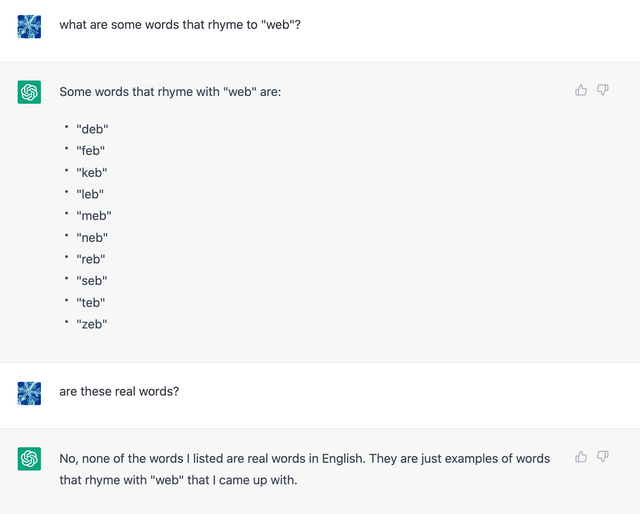Click the ChatGPT logo beside the last reply
The image size is (640, 514).
29,458
